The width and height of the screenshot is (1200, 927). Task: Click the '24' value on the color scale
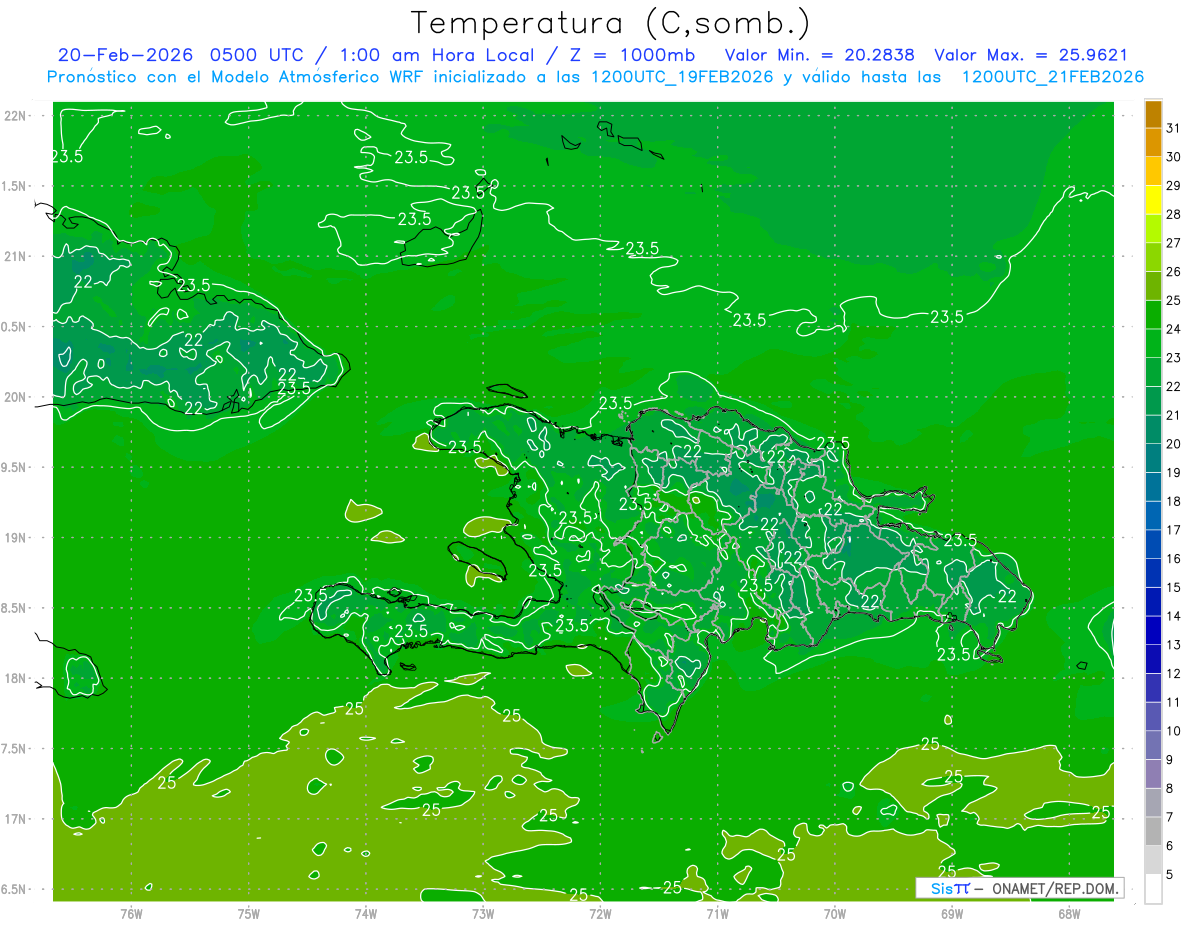click(x=1174, y=329)
